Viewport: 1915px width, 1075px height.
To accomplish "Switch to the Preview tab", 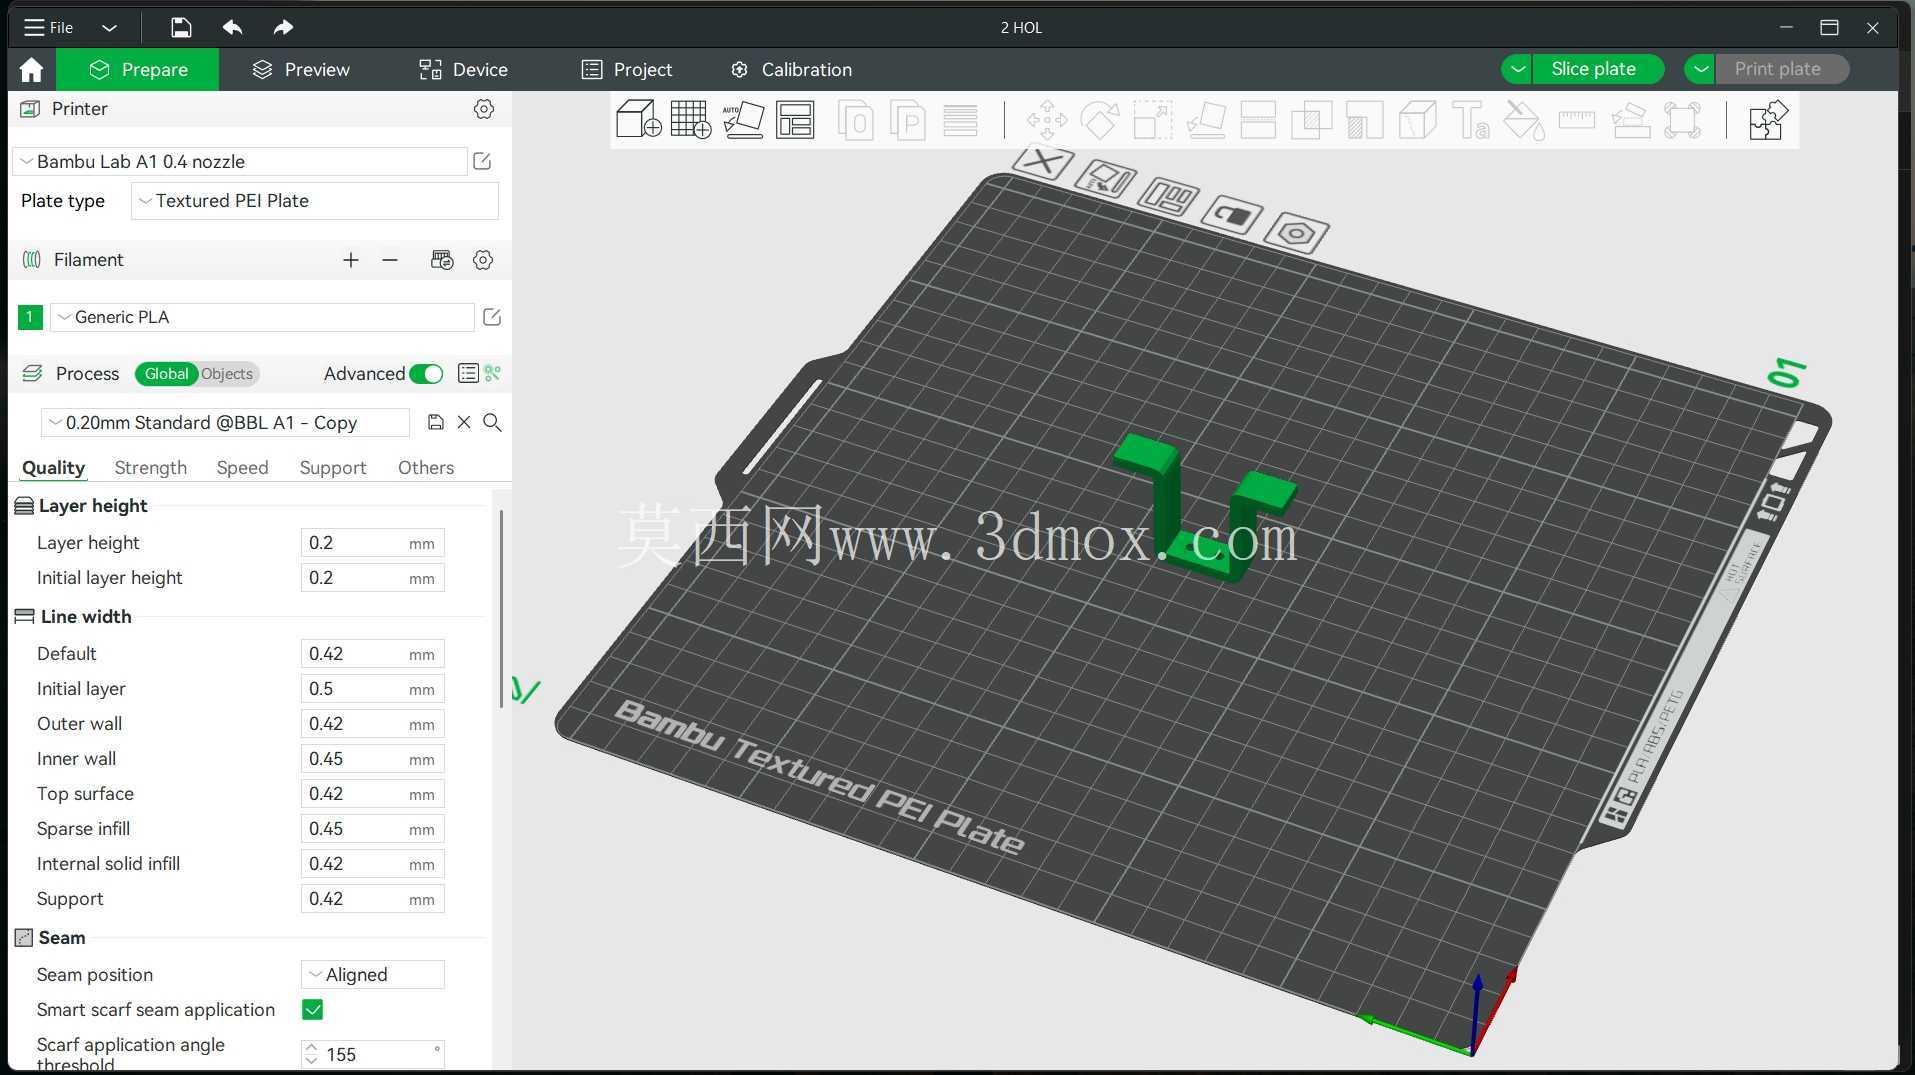I will coord(301,70).
